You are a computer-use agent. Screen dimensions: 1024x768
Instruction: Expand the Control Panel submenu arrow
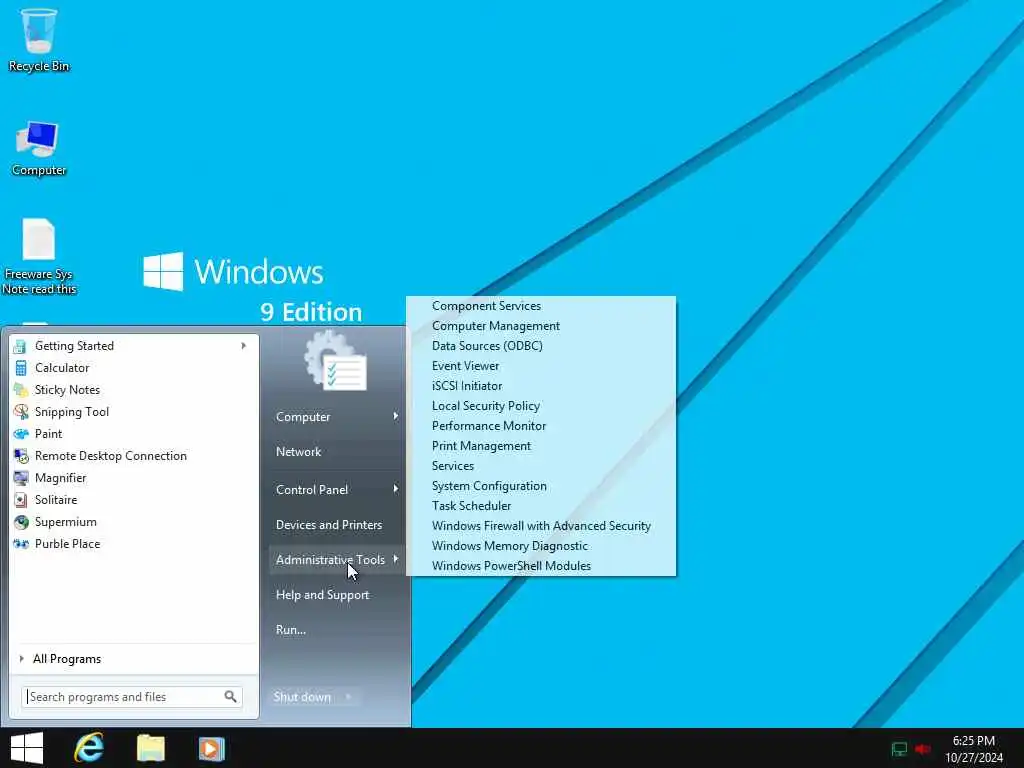coord(396,489)
